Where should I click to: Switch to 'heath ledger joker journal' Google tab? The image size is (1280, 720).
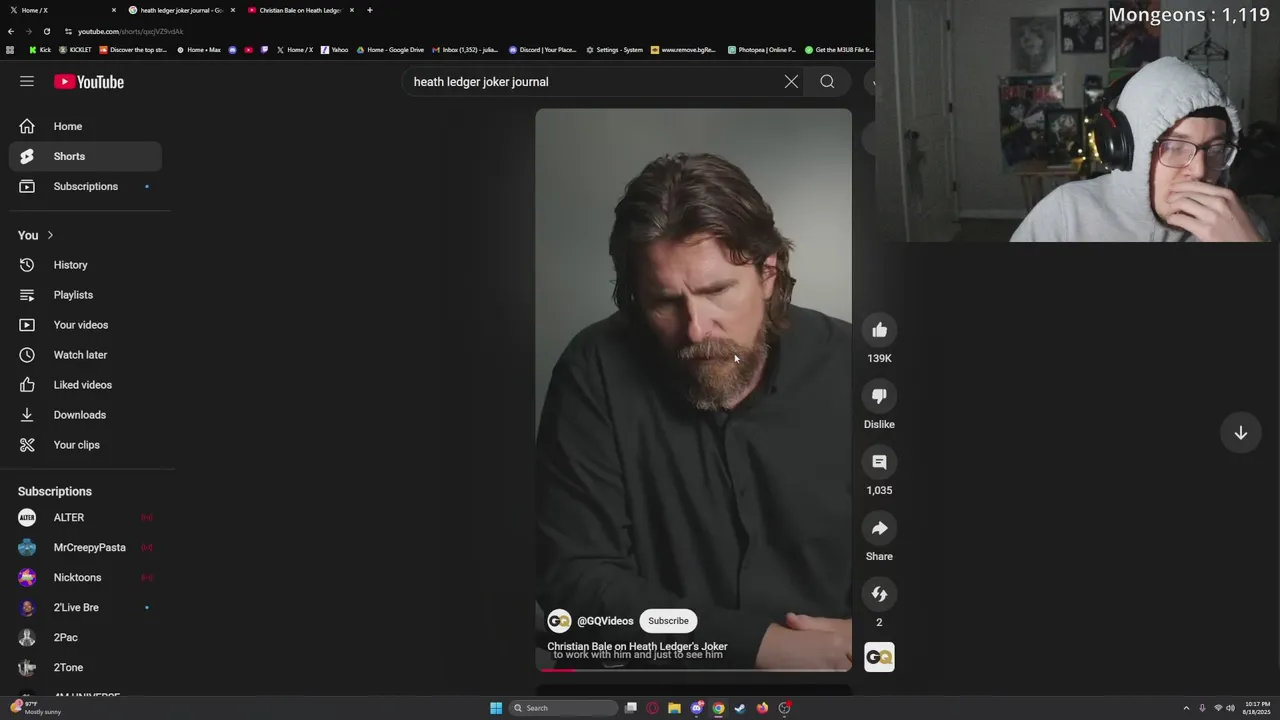181,10
